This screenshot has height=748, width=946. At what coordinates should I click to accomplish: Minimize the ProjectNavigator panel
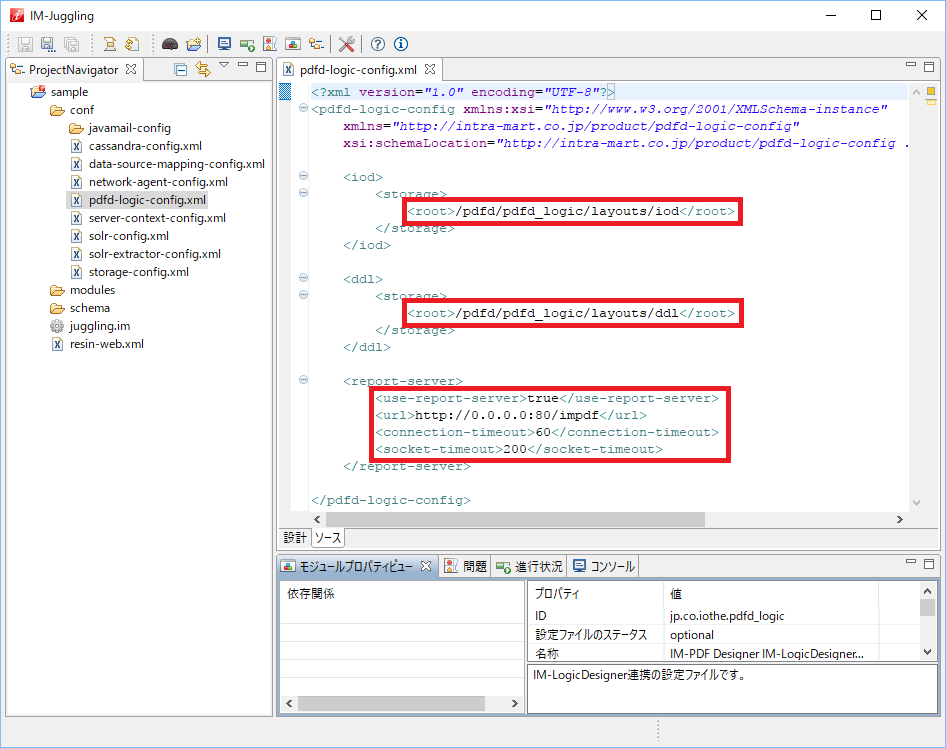(x=243, y=64)
